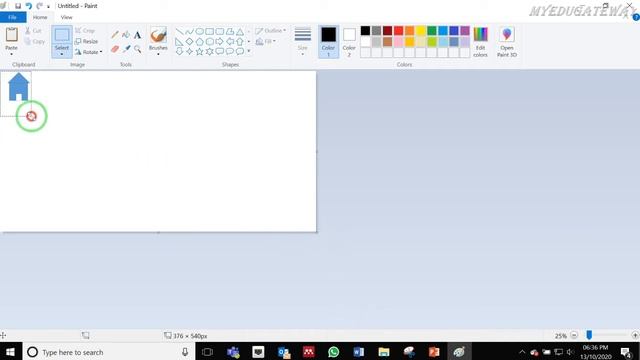
Task: Expand the Shapes gallery more arrow
Action: pos(249,51)
